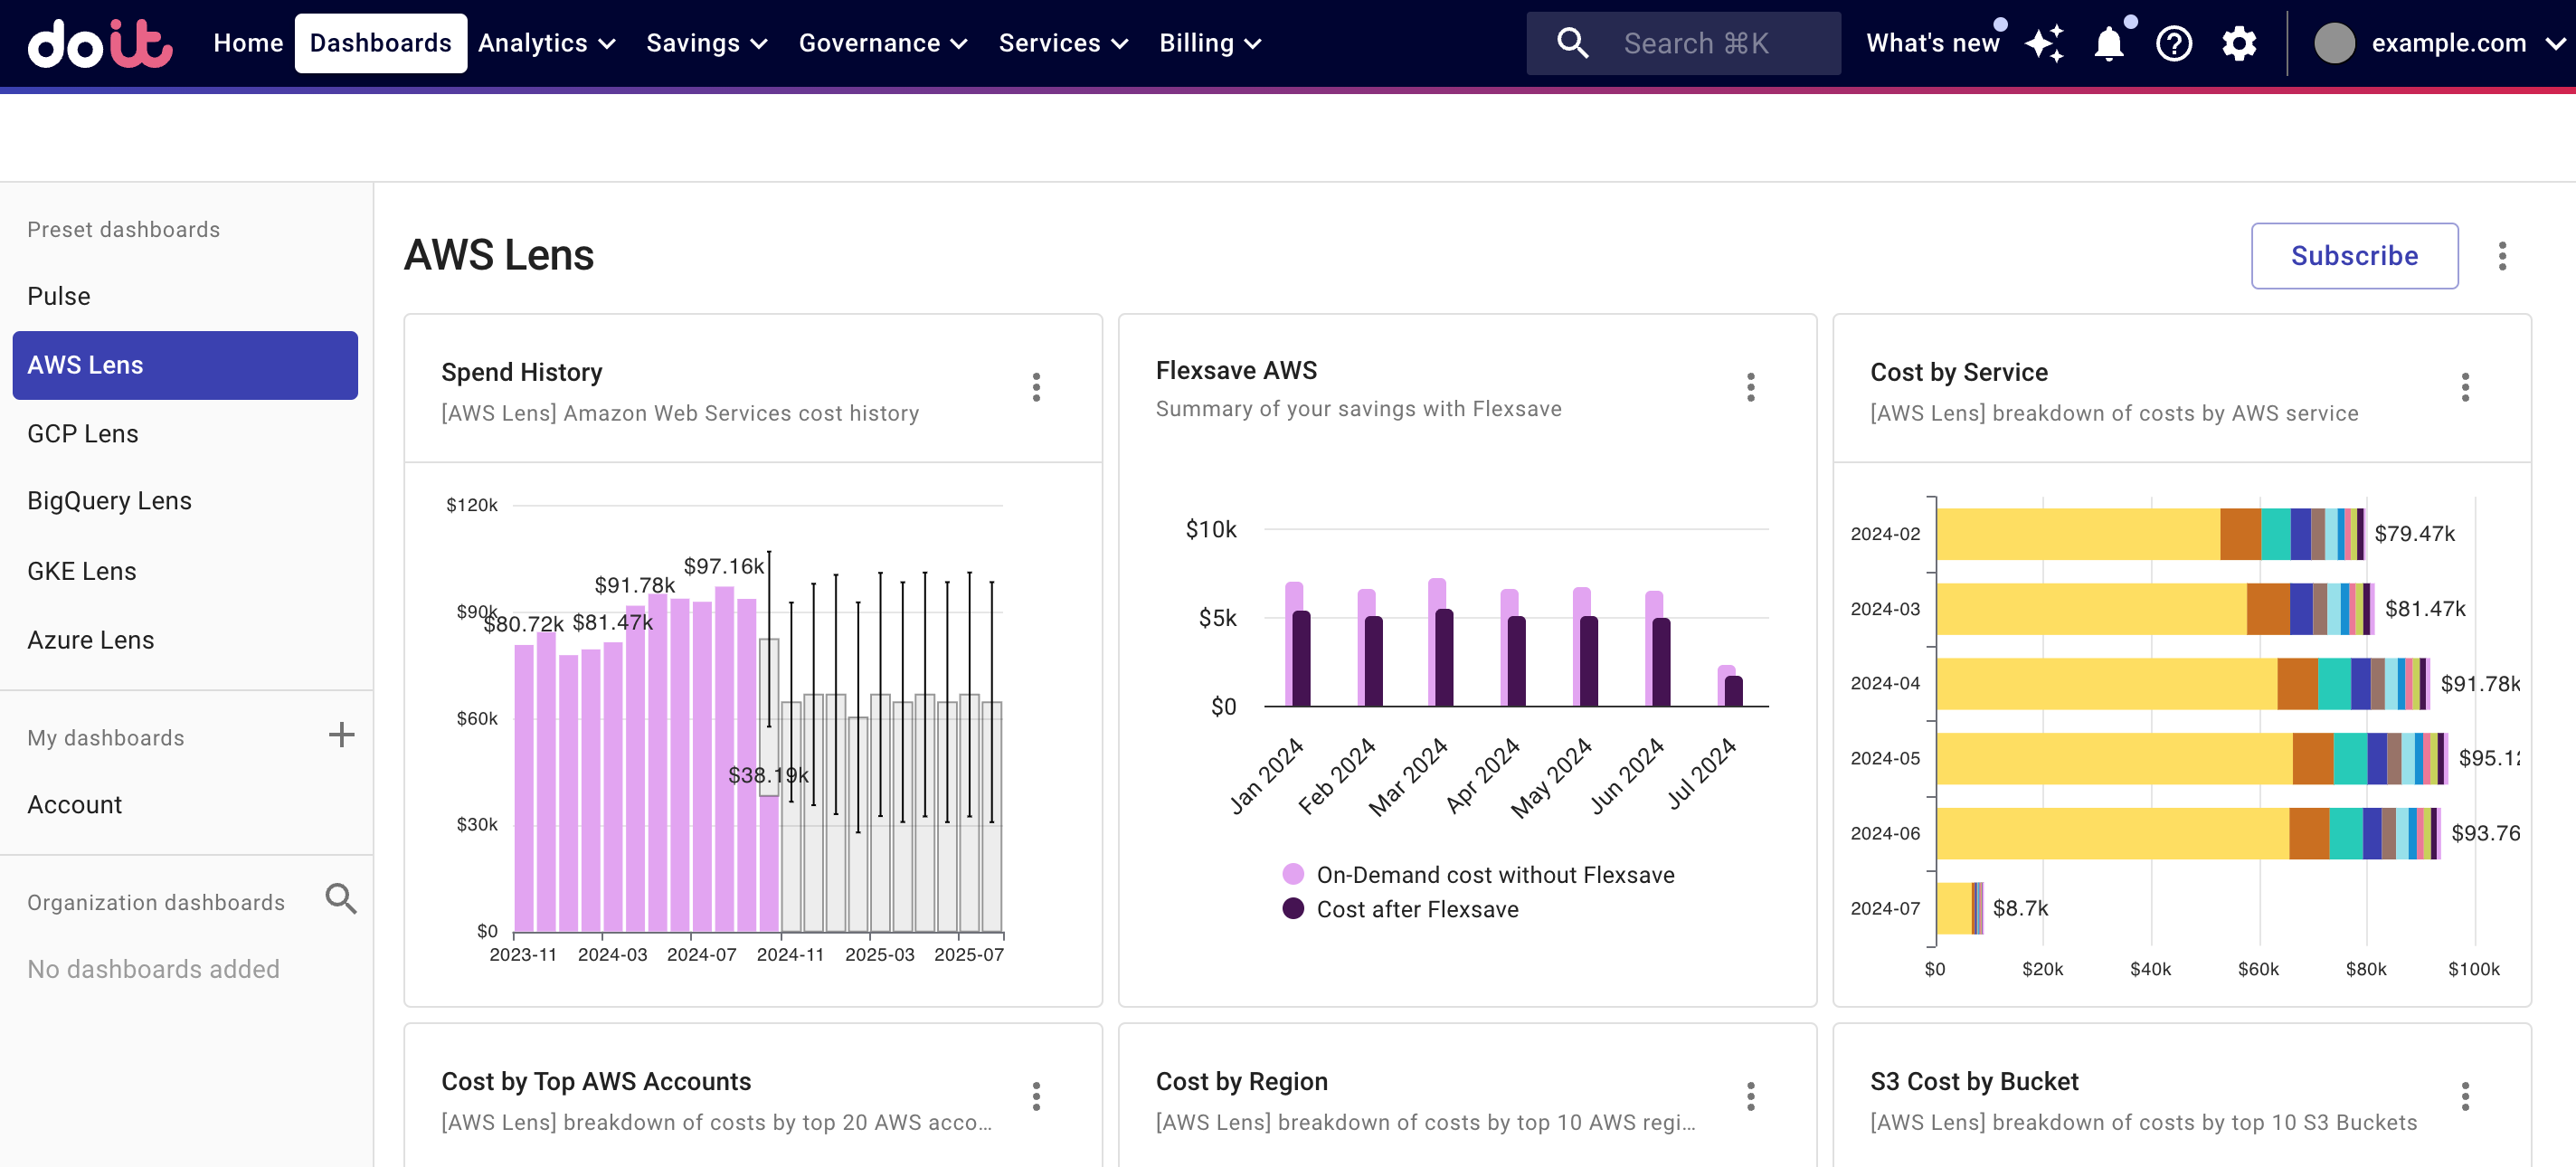The height and width of the screenshot is (1167, 2576).
Task: Click the user avatar circle
Action: 2334,43
